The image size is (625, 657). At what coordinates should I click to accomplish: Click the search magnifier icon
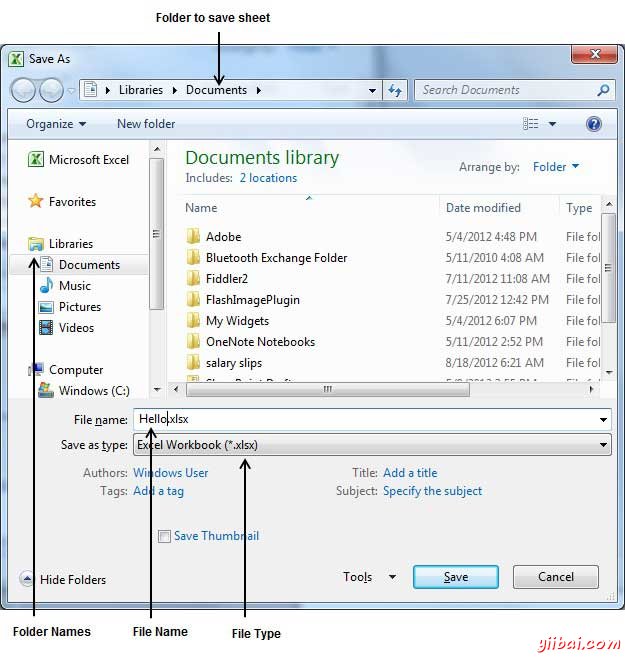603,90
